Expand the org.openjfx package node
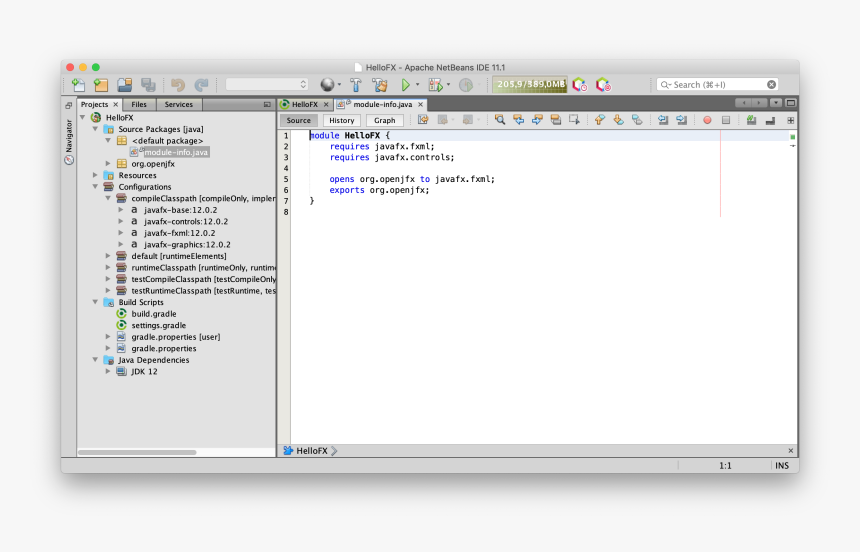The height and width of the screenshot is (552, 860). (109, 164)
